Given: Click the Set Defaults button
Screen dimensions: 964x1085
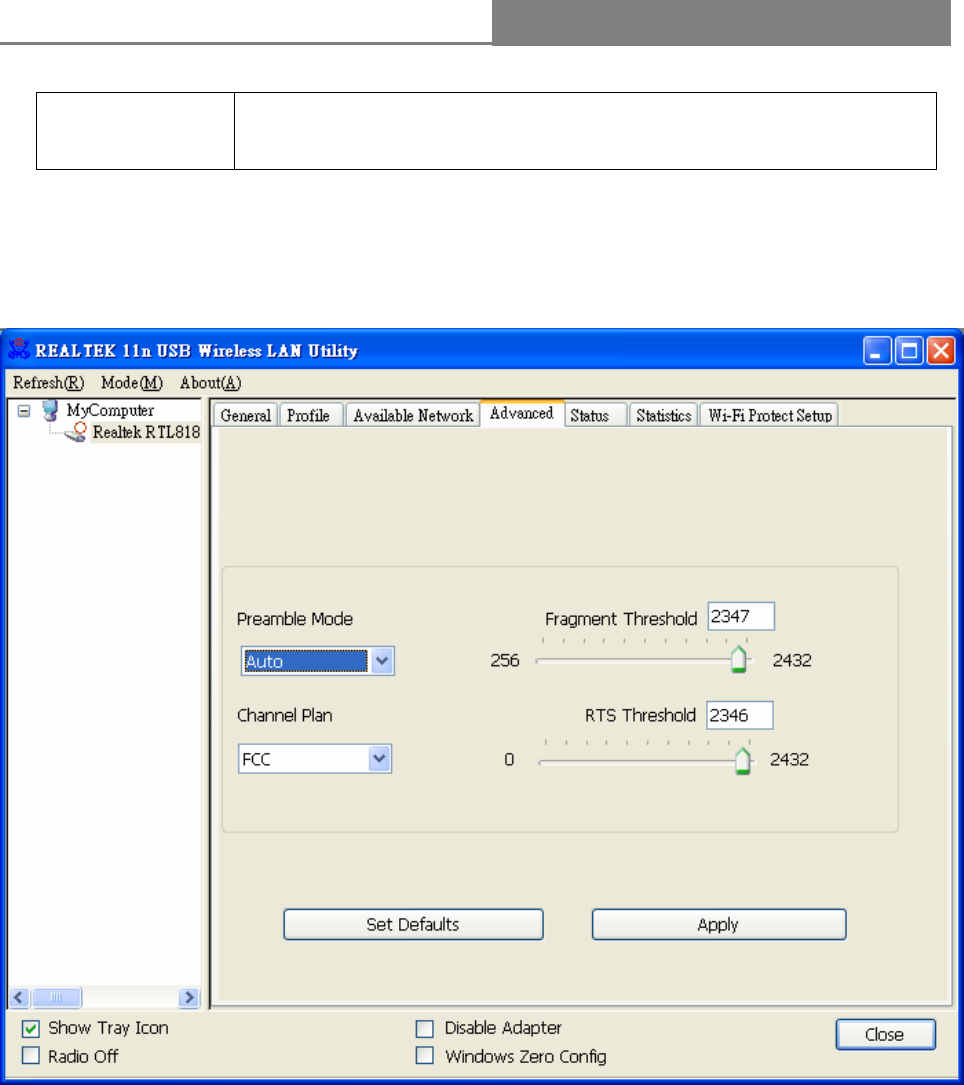Looking at the screenshot, I should 413,924.
